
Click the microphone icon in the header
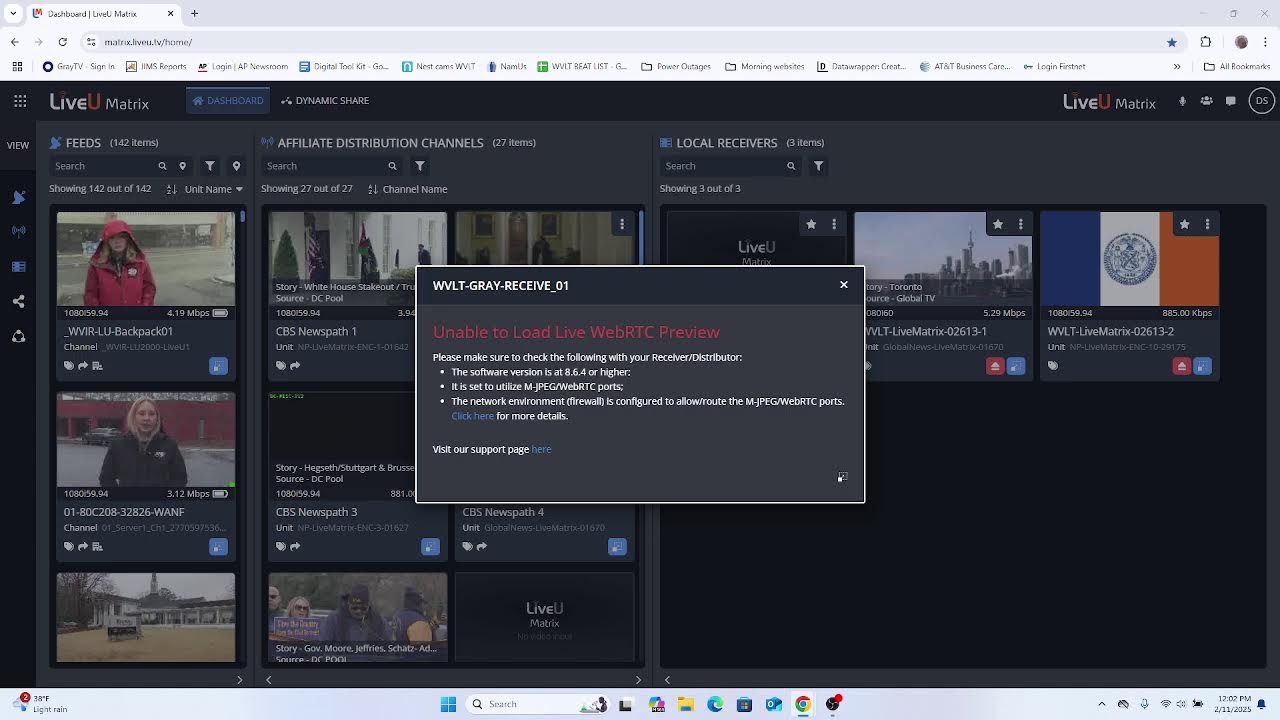coord(1182,101)
